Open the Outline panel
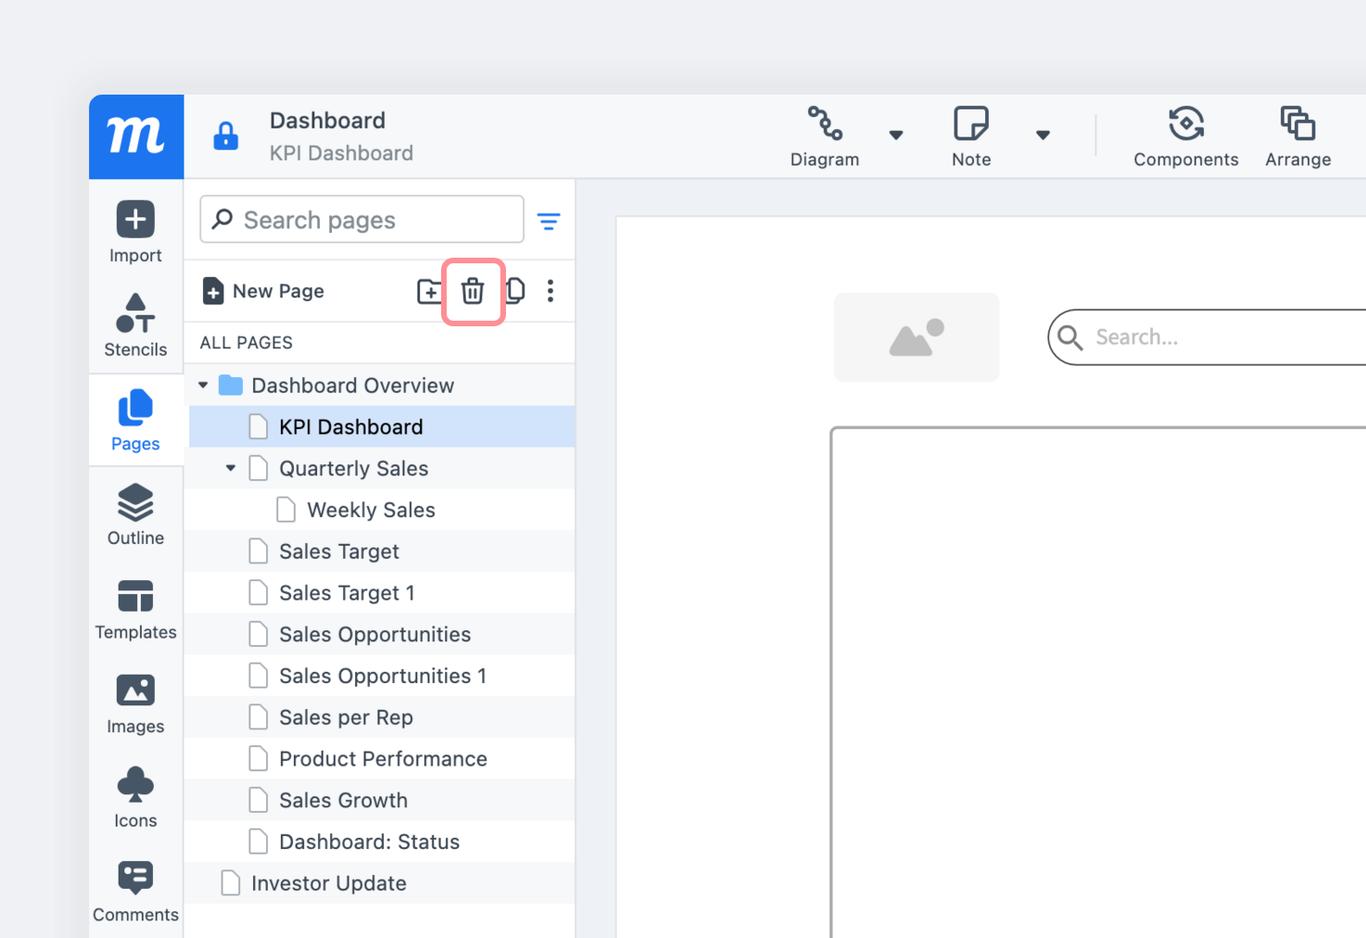The image size is (1366, 938). point(136,514)
